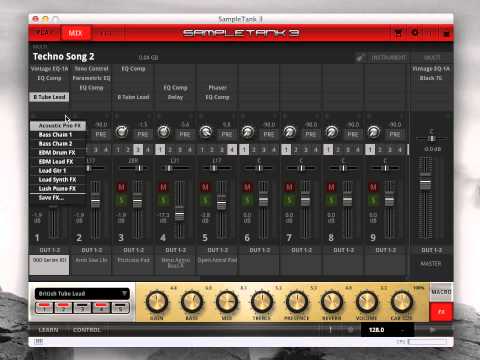Toggle the keyboard icon at bottom left

pos(39,341)
